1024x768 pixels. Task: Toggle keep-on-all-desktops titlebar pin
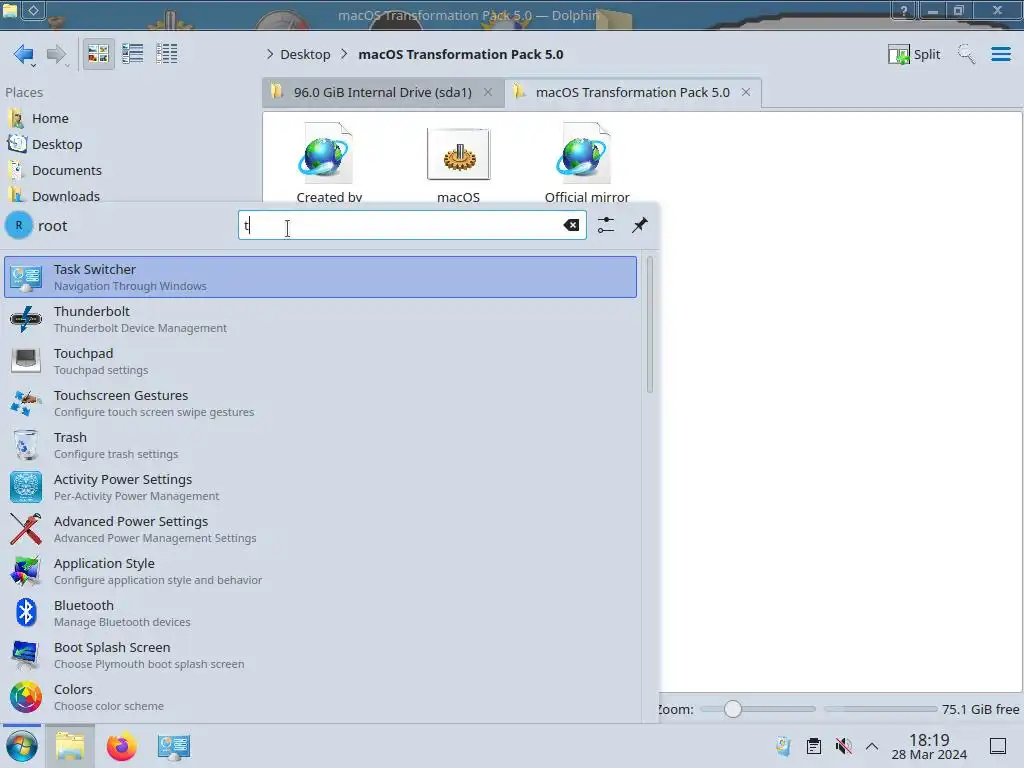33,10
